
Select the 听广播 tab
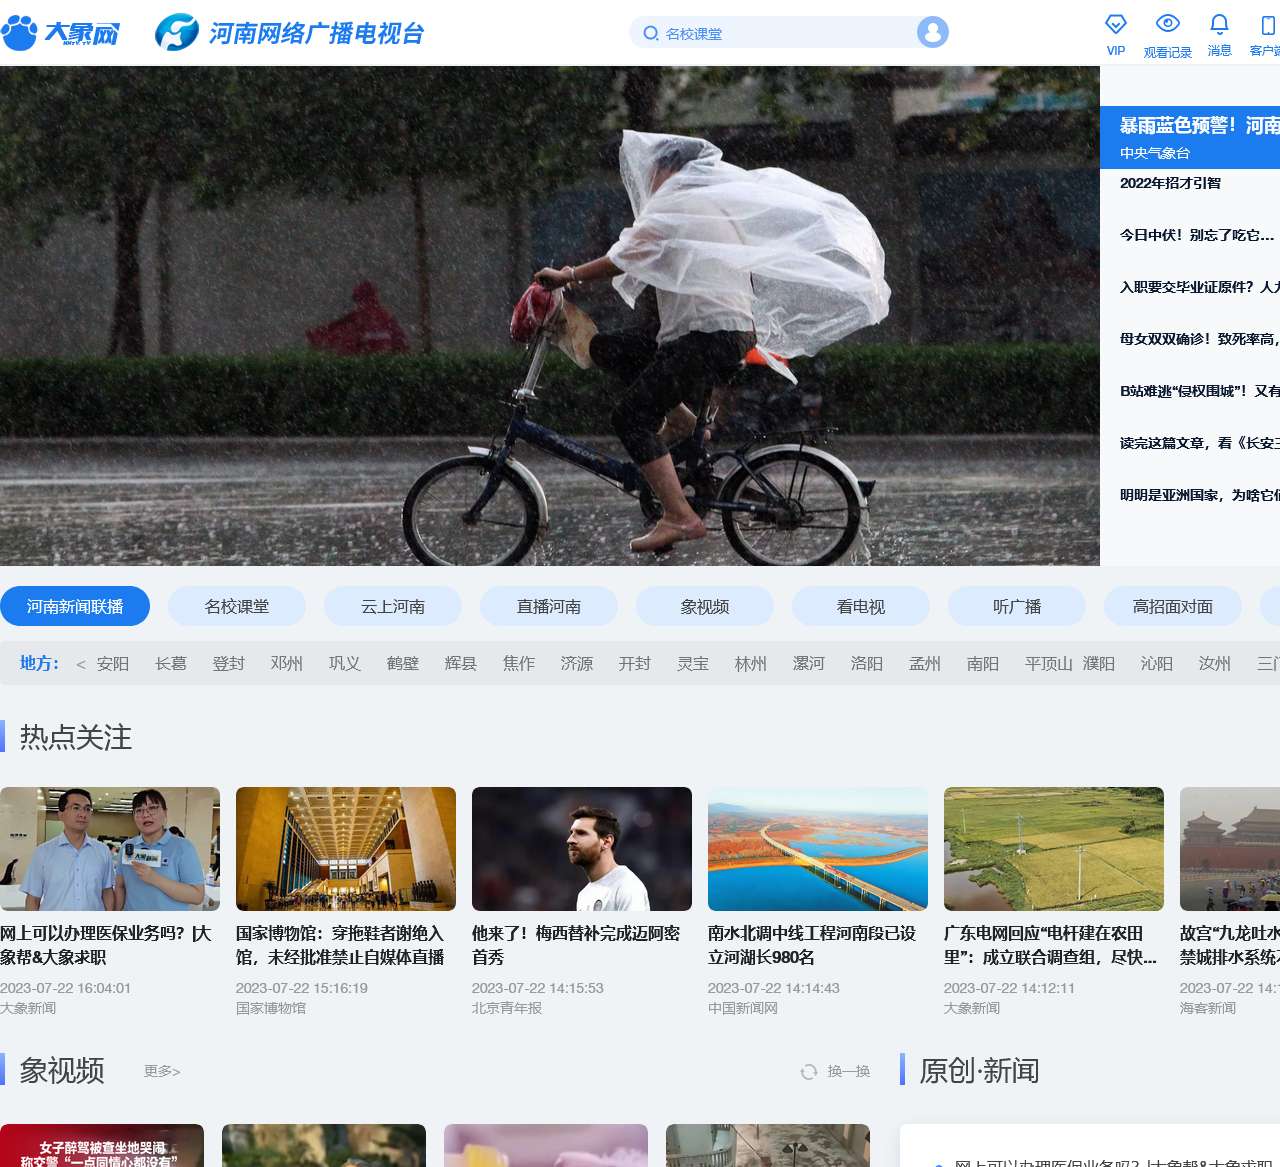[1017, 606]
